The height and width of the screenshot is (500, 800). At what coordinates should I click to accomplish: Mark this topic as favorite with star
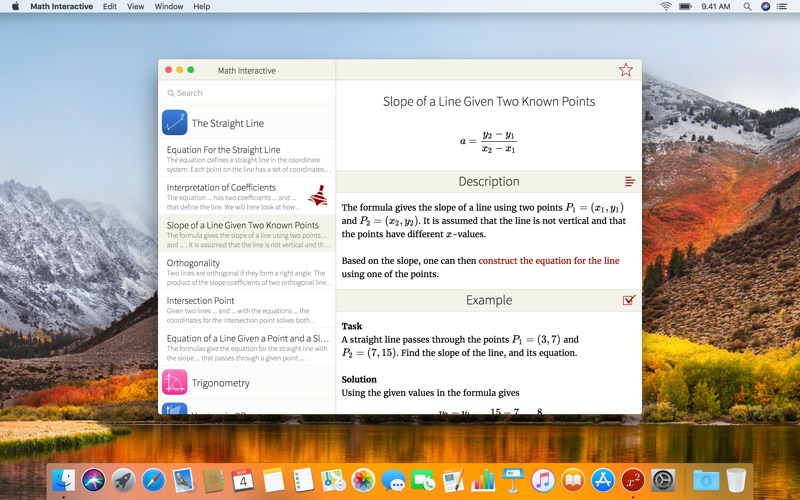626,70
